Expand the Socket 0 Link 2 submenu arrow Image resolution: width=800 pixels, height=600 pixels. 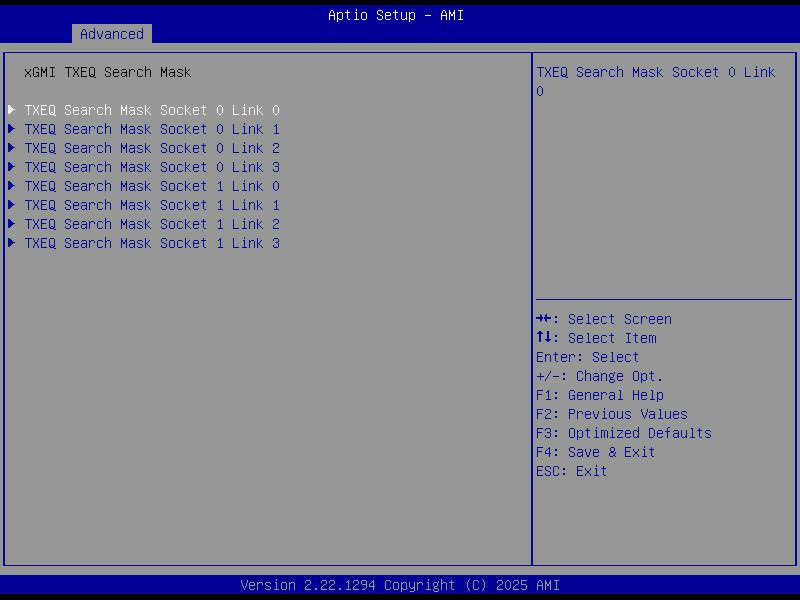pyautogui.click(x=11, y=148)
